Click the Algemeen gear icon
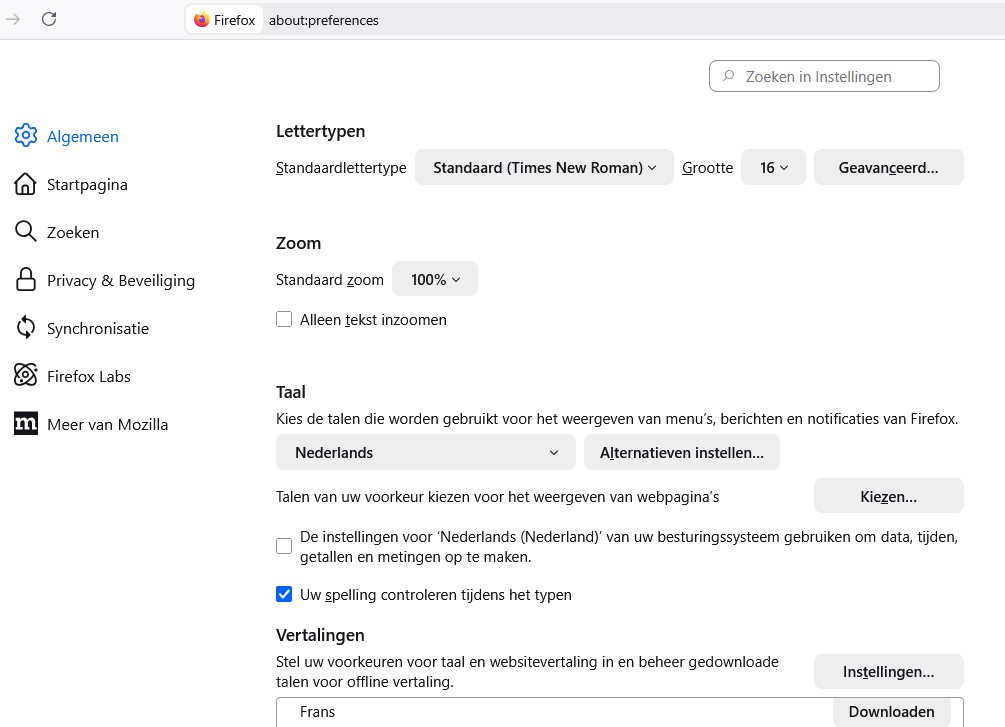 pos(26,136)
